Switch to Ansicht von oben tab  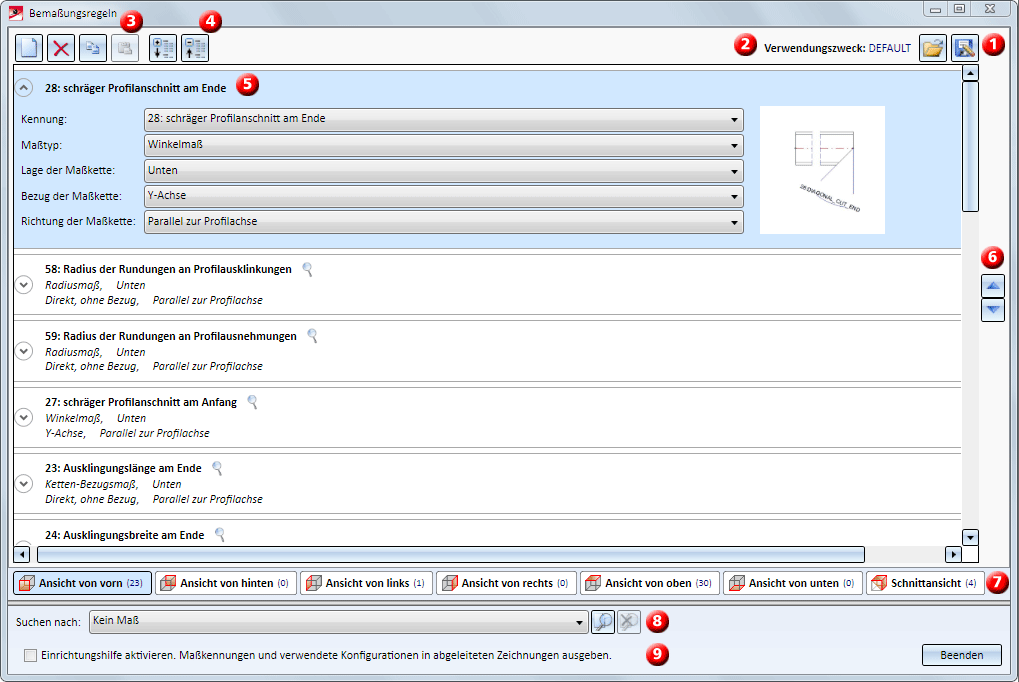click(650, 583)
